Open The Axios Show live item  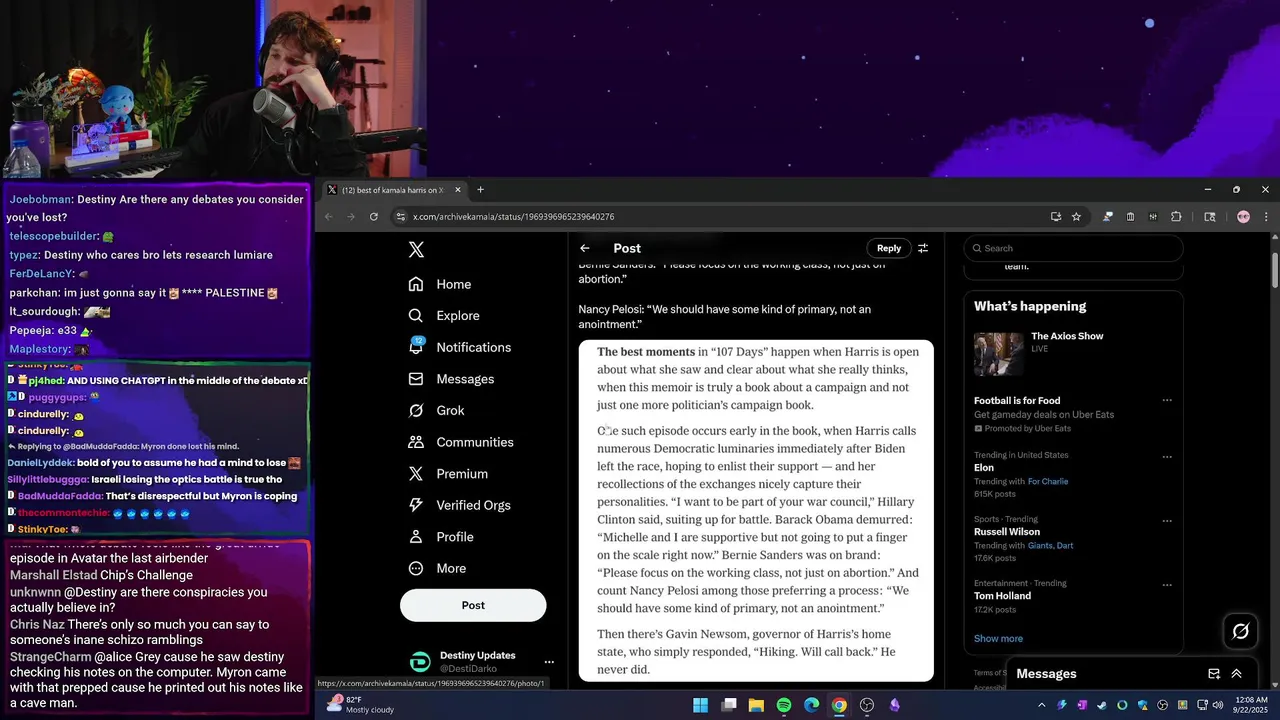click(1073, 354)
